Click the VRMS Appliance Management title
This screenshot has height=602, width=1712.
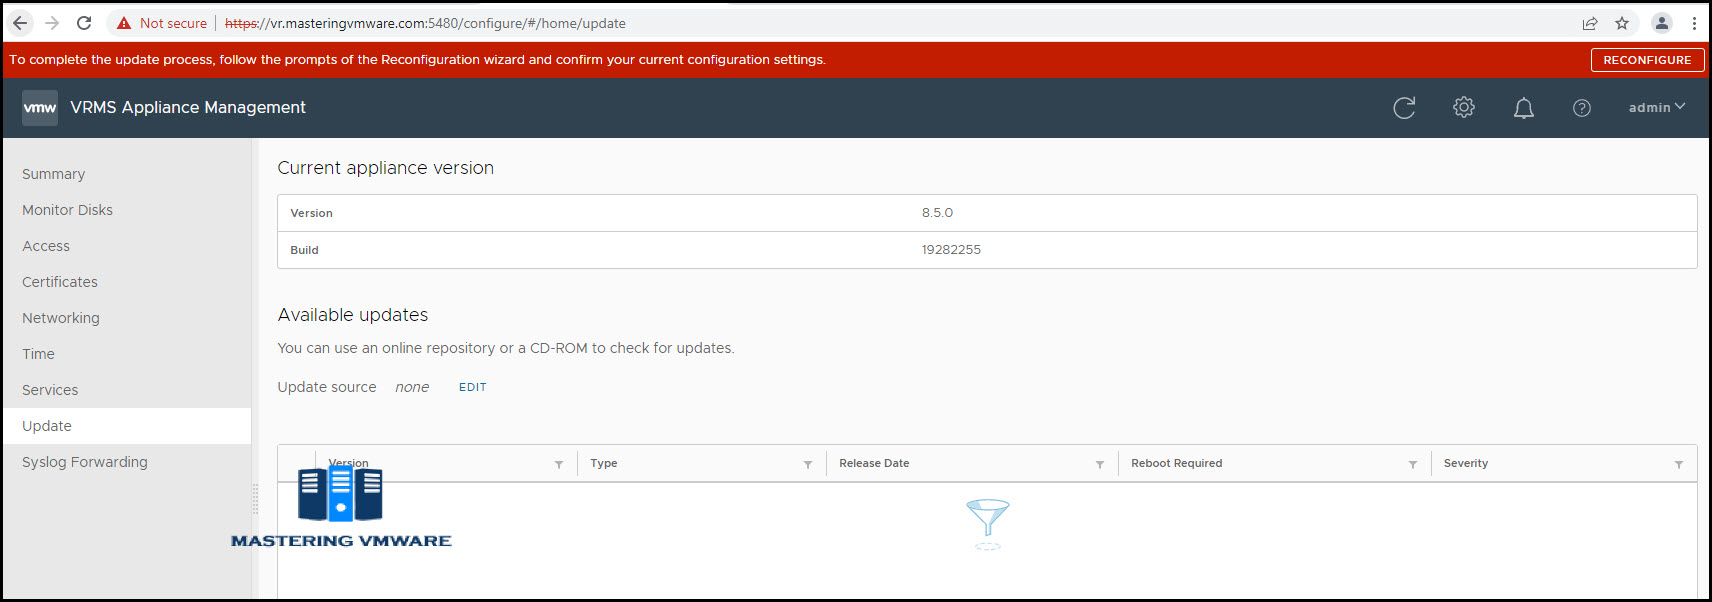click(188, 107)
